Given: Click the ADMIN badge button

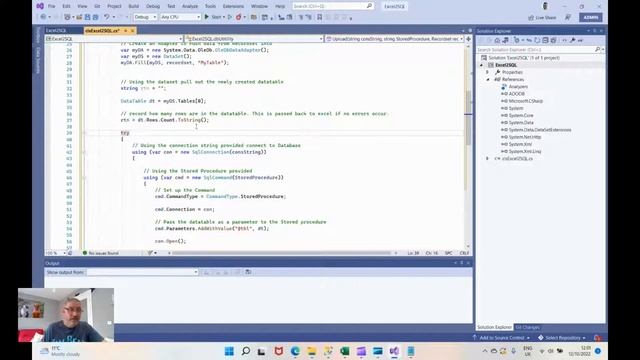Looking at the screenshot, I should (590, 18).
